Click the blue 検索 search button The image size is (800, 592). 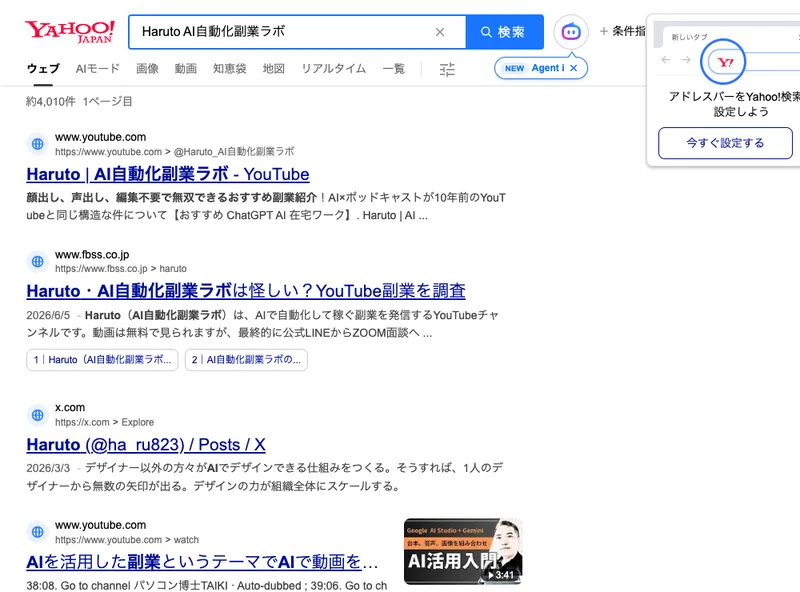point(504,32)
